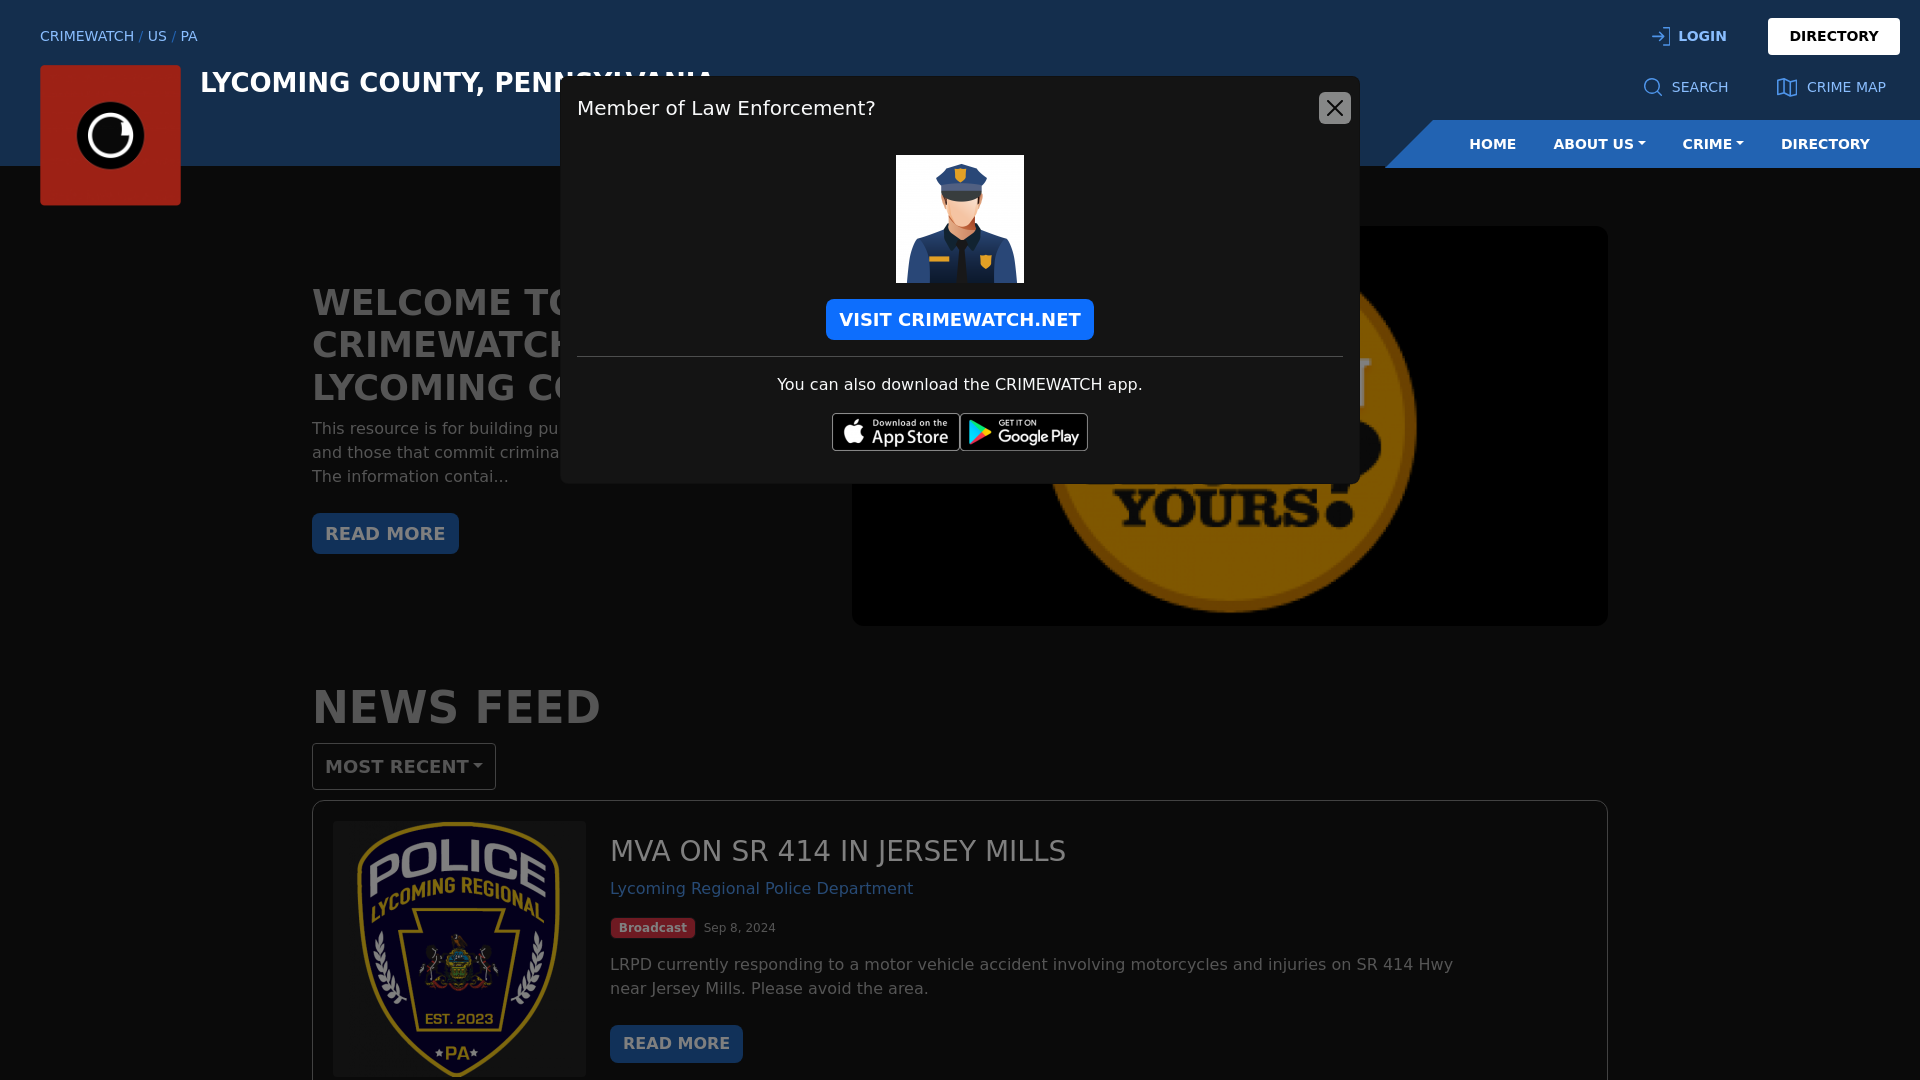
Task: Open Lycoming Regional Police Department link
Action: point(761,888)
